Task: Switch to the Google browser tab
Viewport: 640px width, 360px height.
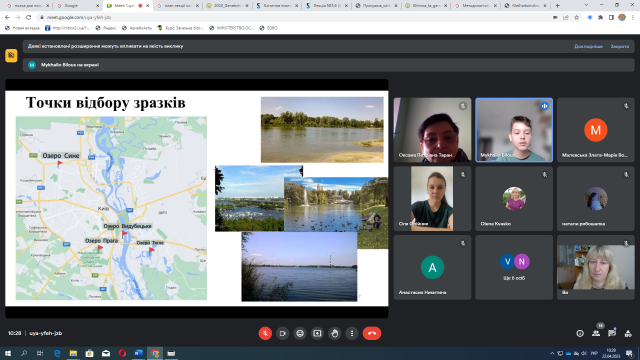Action: point(78,6)
